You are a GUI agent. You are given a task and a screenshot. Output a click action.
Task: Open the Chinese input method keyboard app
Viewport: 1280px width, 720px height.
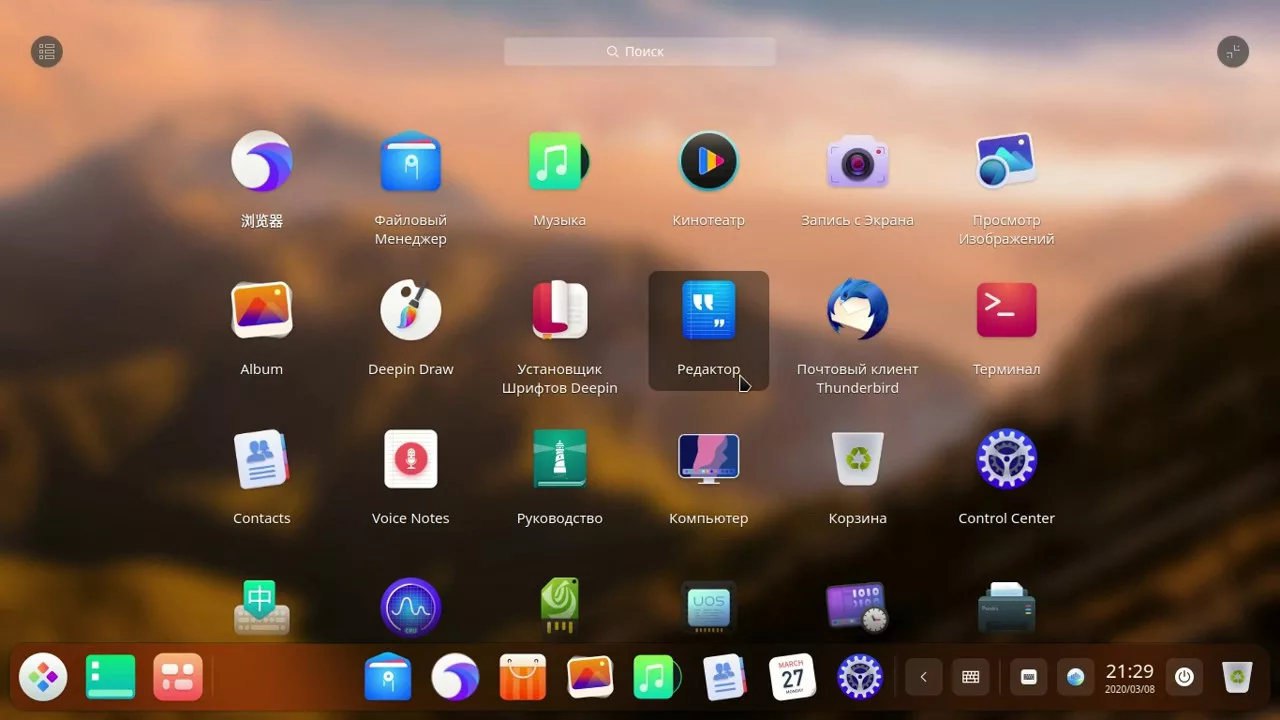261,607
